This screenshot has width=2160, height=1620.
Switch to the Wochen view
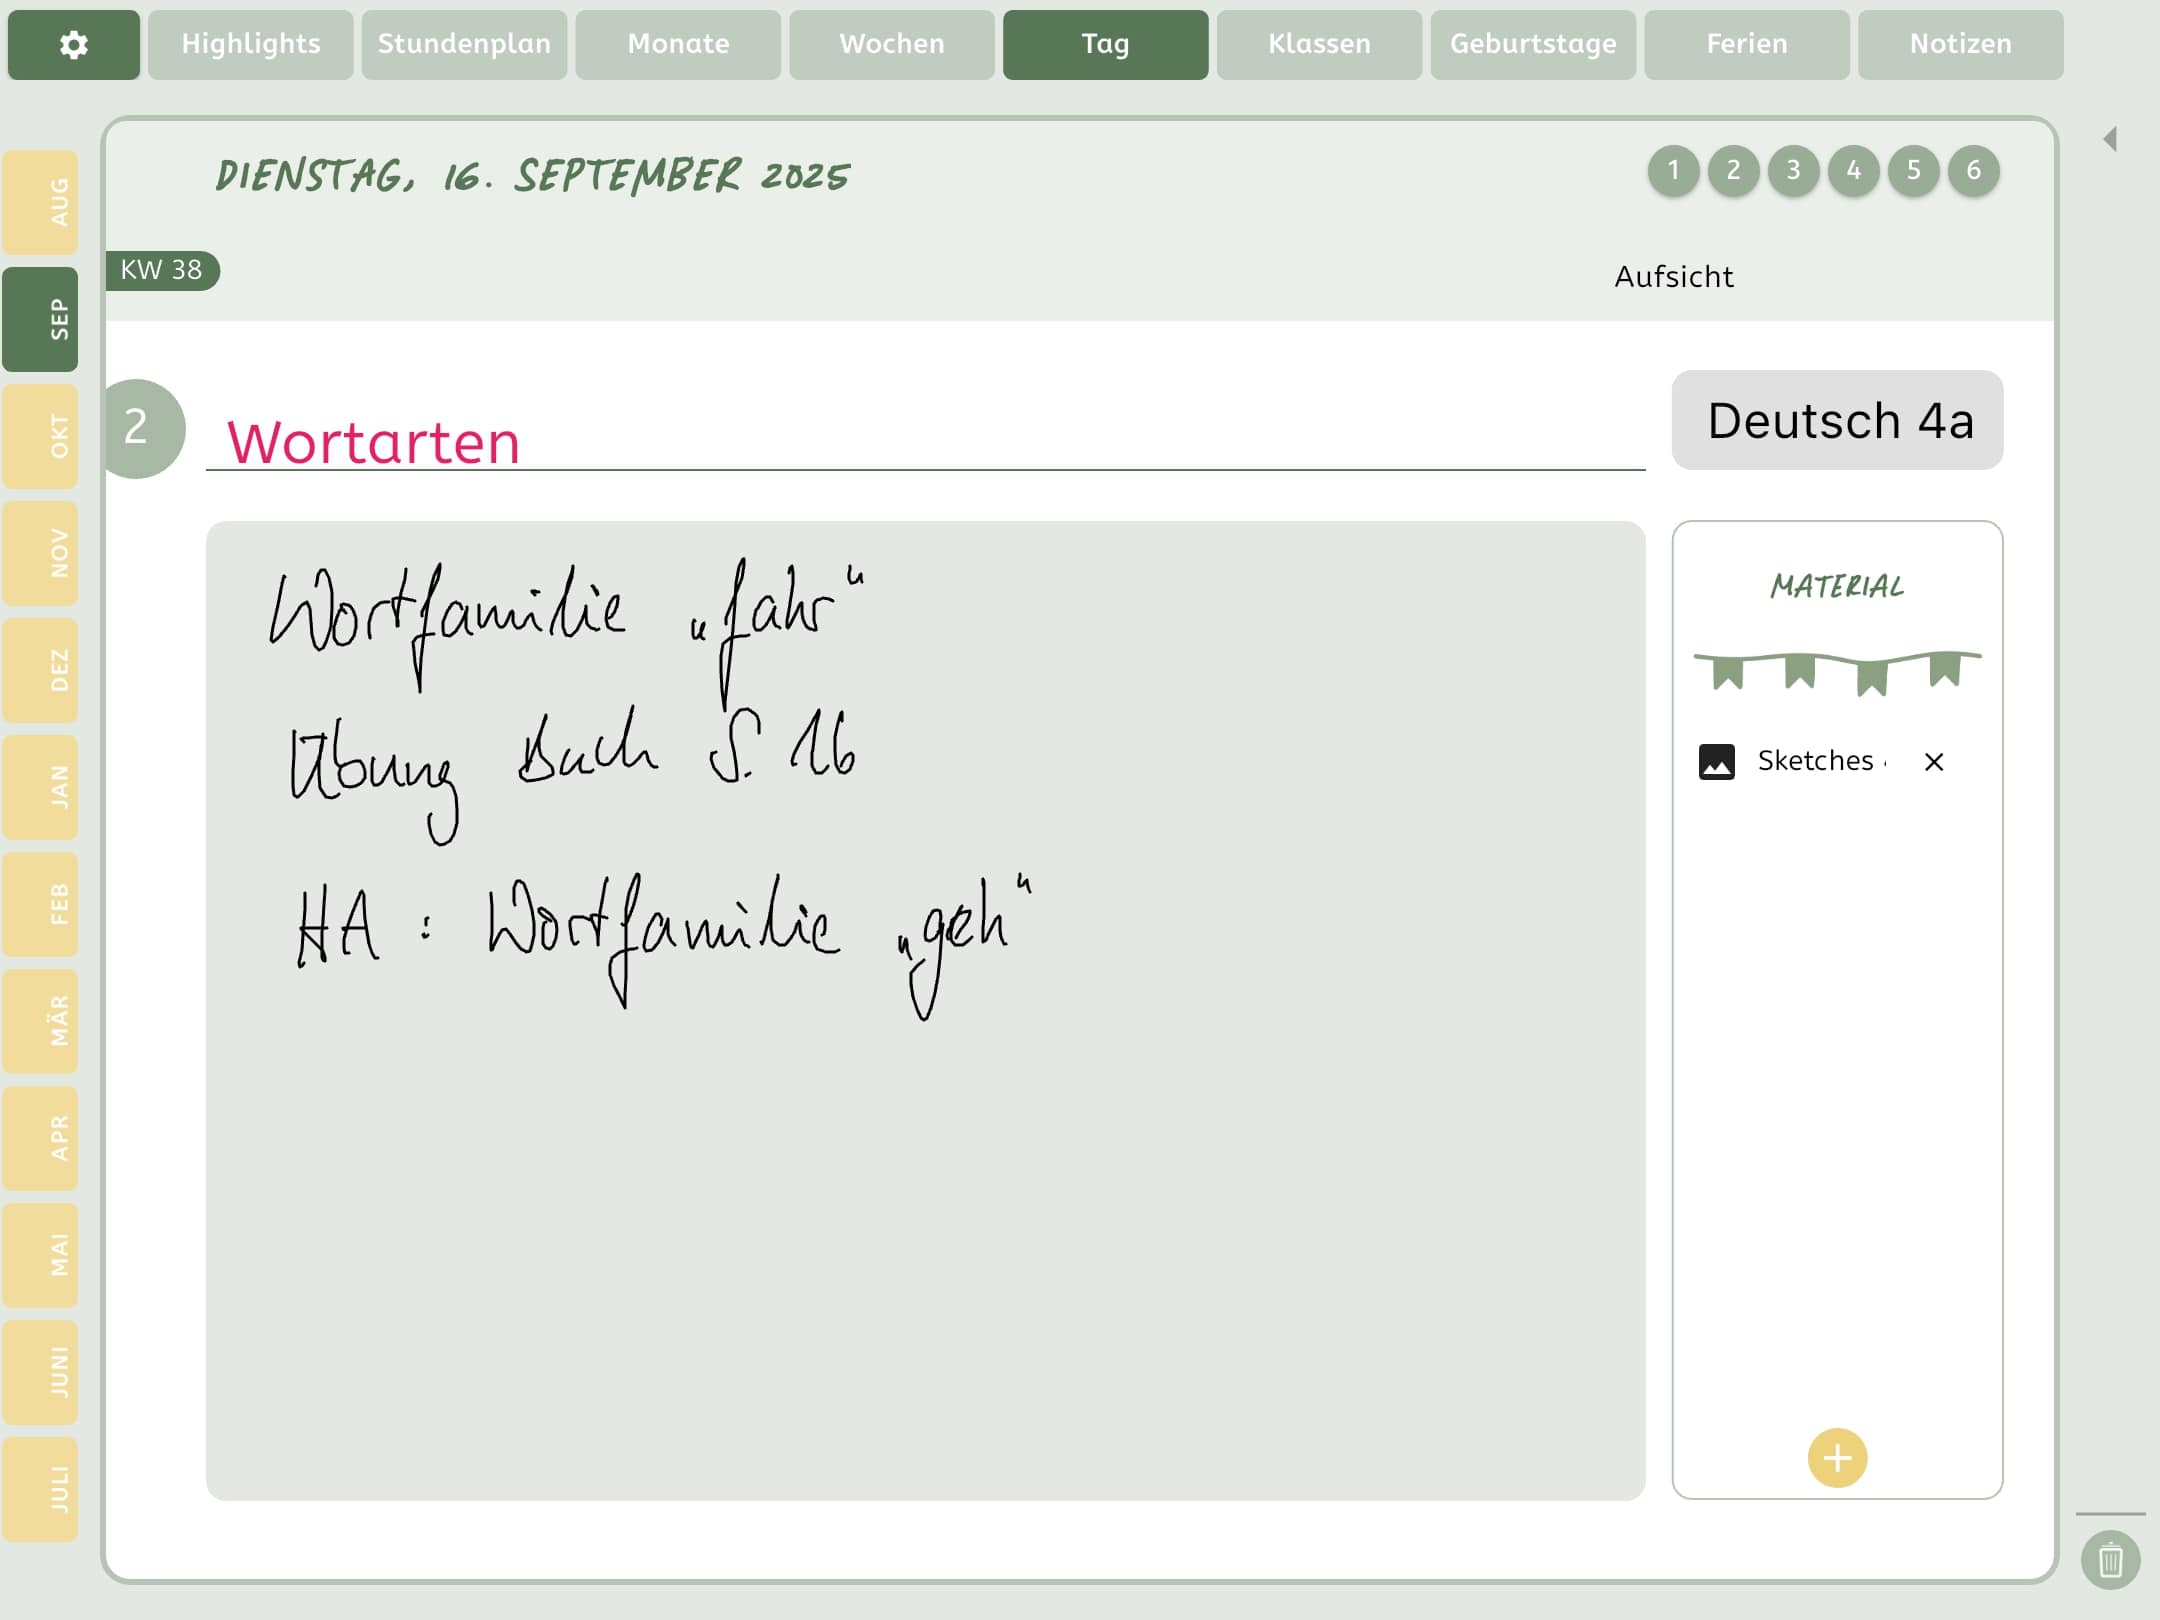coord(889,44)
